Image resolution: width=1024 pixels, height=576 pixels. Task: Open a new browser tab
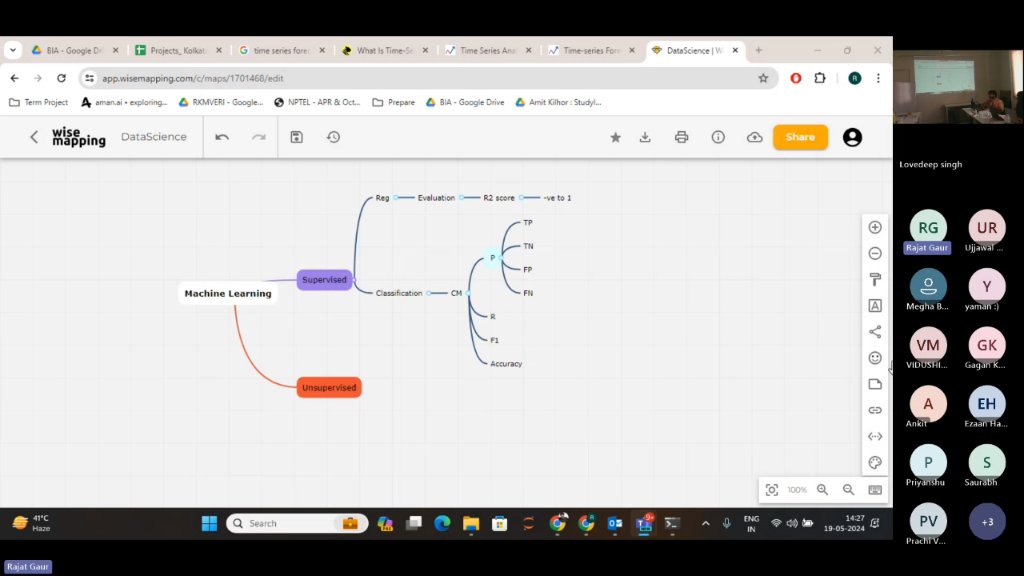click(758, 50)
